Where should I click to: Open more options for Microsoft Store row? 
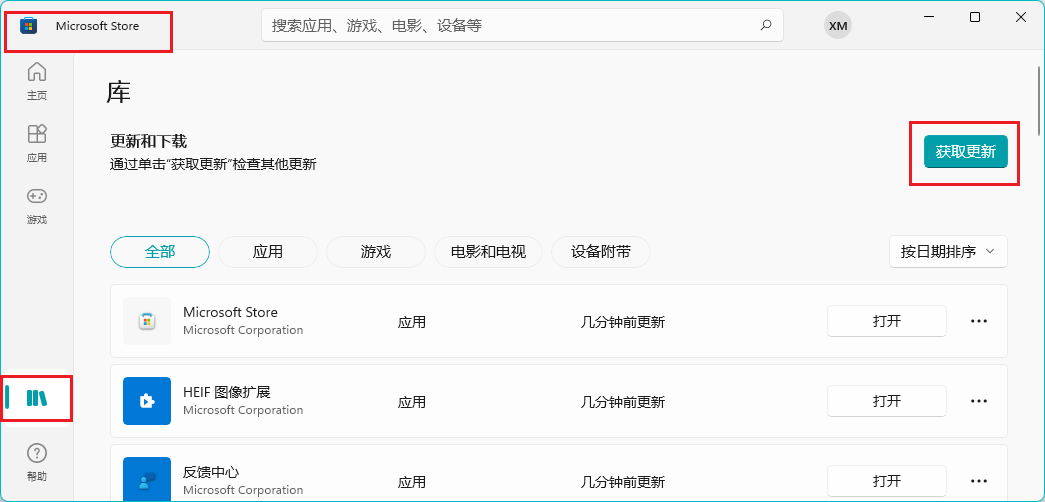pyautogui.click(x=979, y=321)
